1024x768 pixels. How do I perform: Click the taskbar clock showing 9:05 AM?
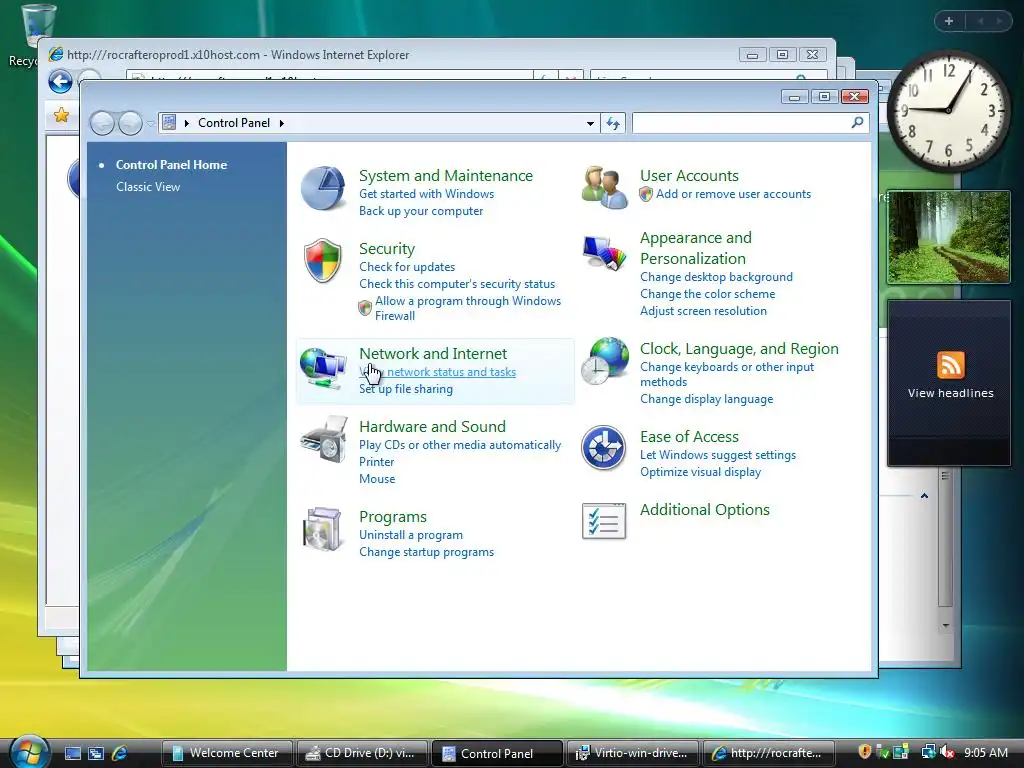point(985,752)
